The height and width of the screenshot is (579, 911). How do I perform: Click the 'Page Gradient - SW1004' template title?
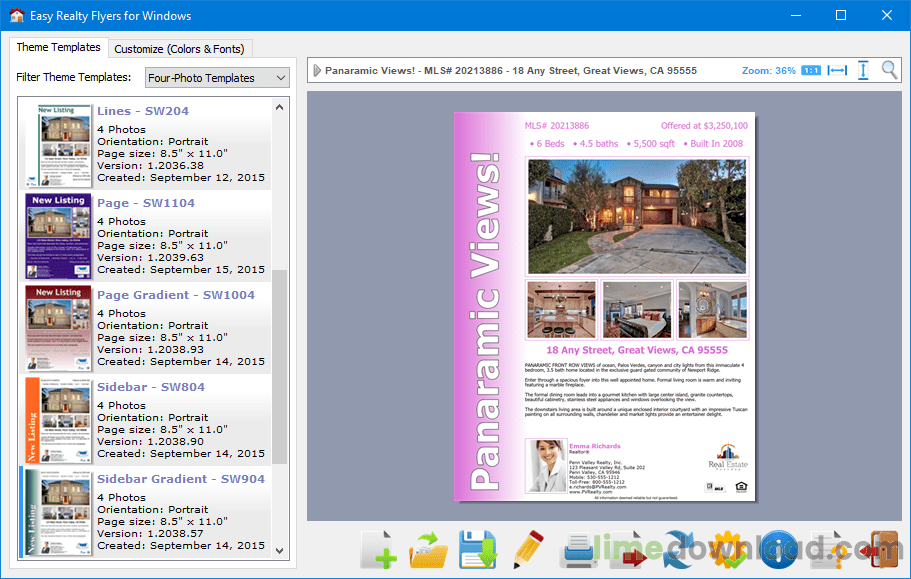176,295
